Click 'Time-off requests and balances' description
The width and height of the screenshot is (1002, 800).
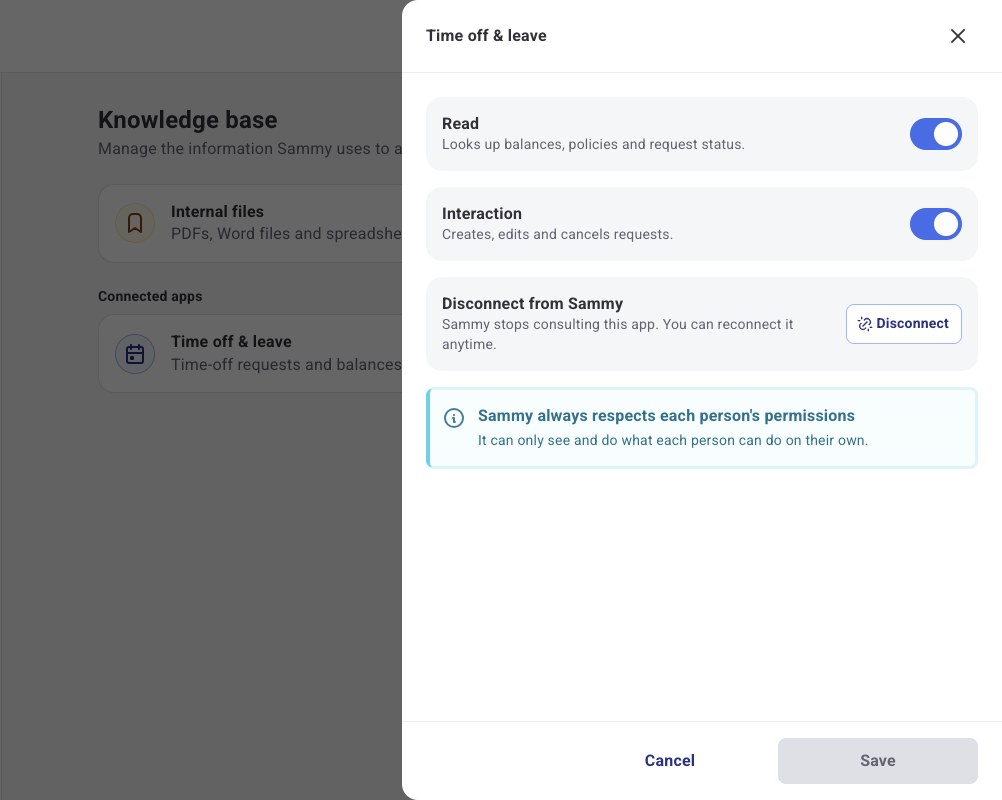pos(286,364)
